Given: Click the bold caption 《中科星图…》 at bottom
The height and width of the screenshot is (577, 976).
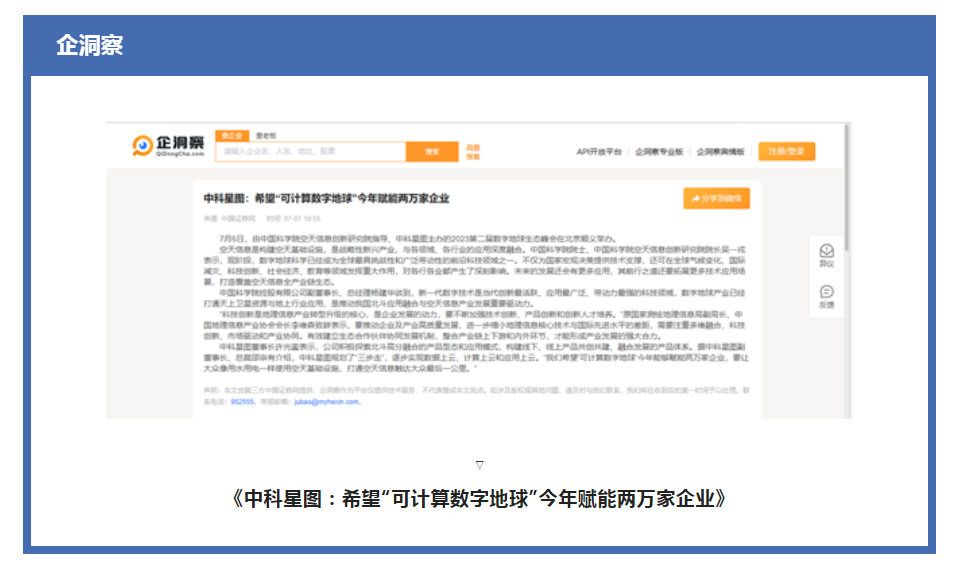Looking at the screenshot, I should (479, 498).
